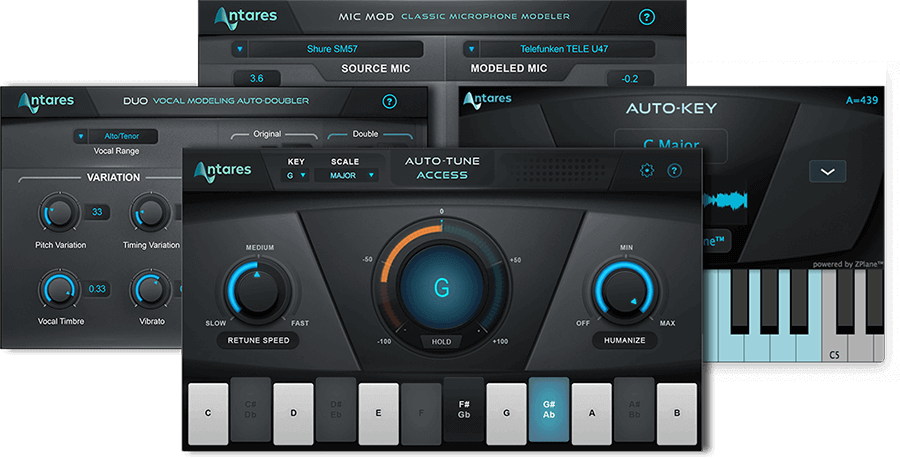The image size is (900, 458).
Task: Toggle the C note key
Action: [208, 413]
